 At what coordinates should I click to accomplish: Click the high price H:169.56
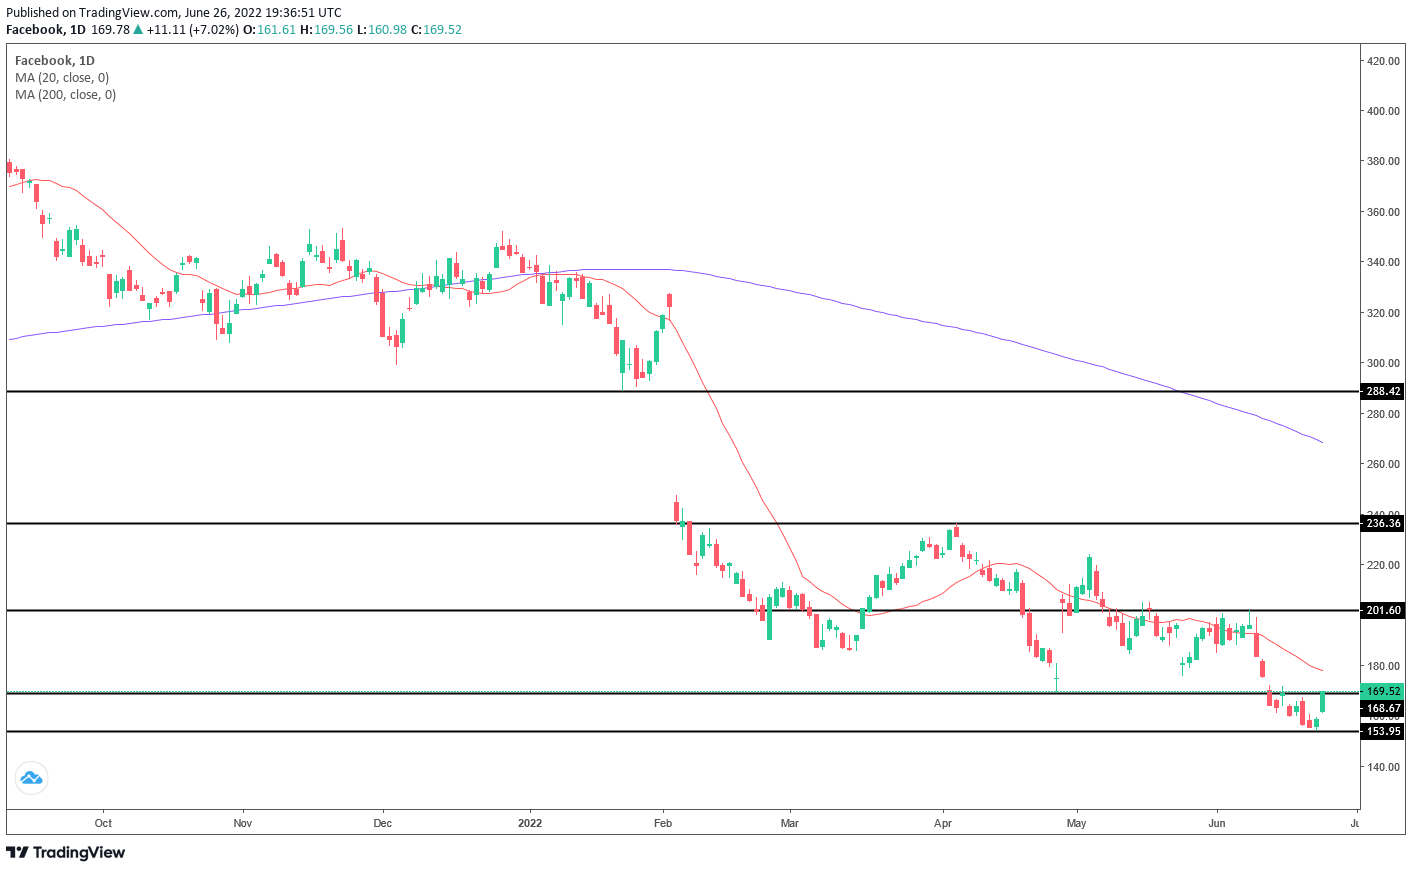tap(327, 30)
